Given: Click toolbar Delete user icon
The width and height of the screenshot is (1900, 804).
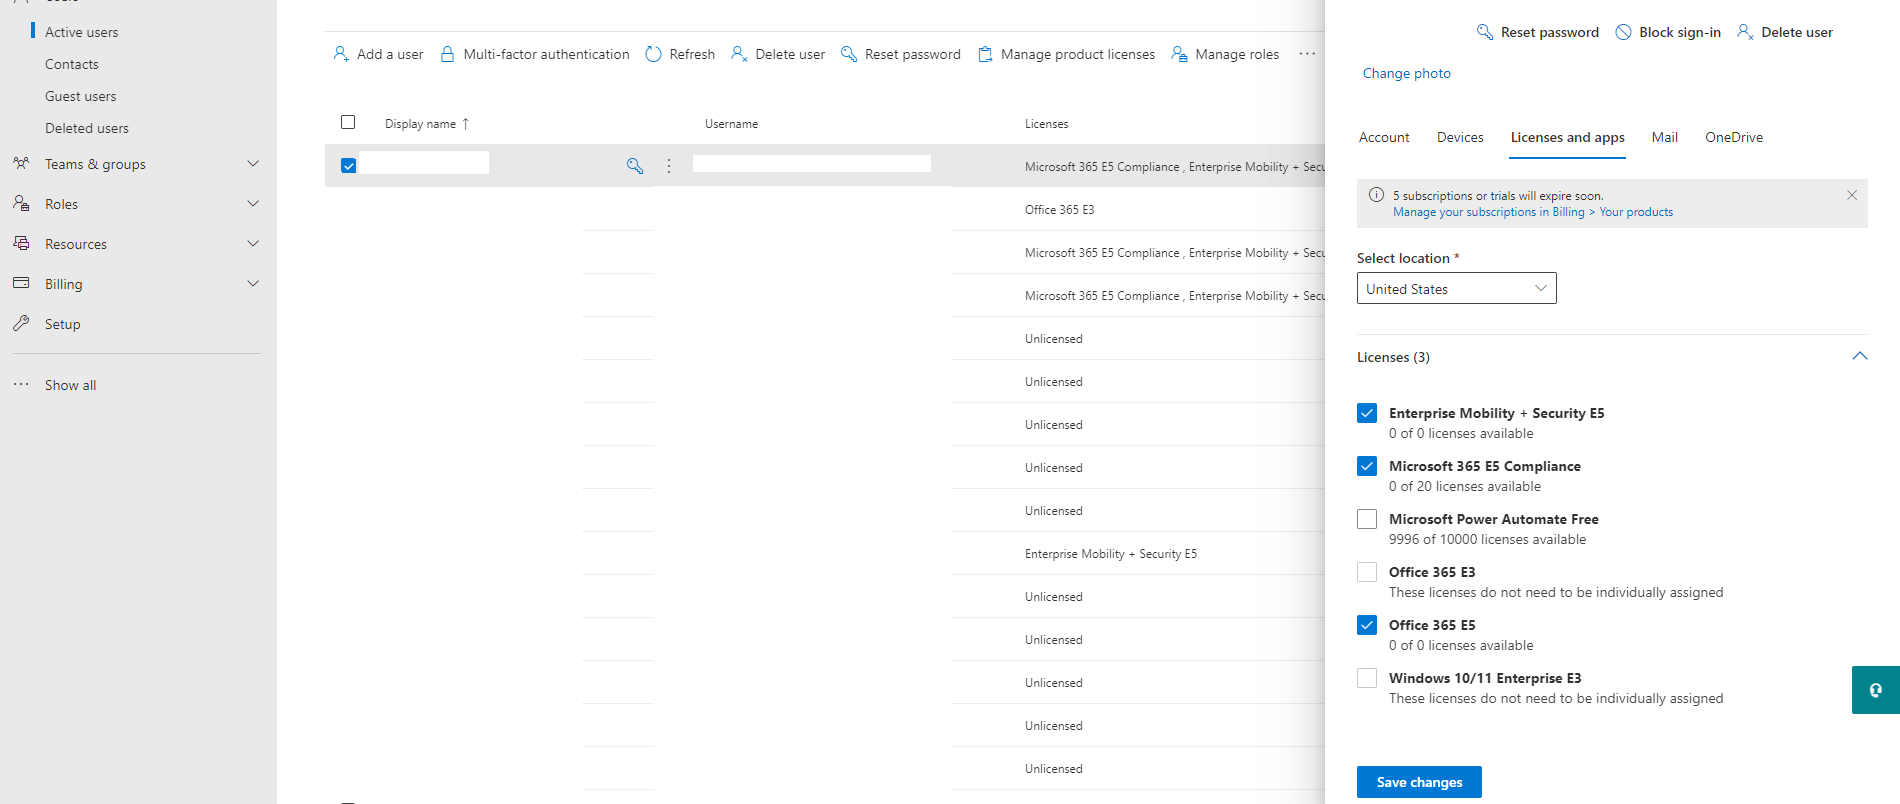Looking at the screenshot, I should [739, 54].
